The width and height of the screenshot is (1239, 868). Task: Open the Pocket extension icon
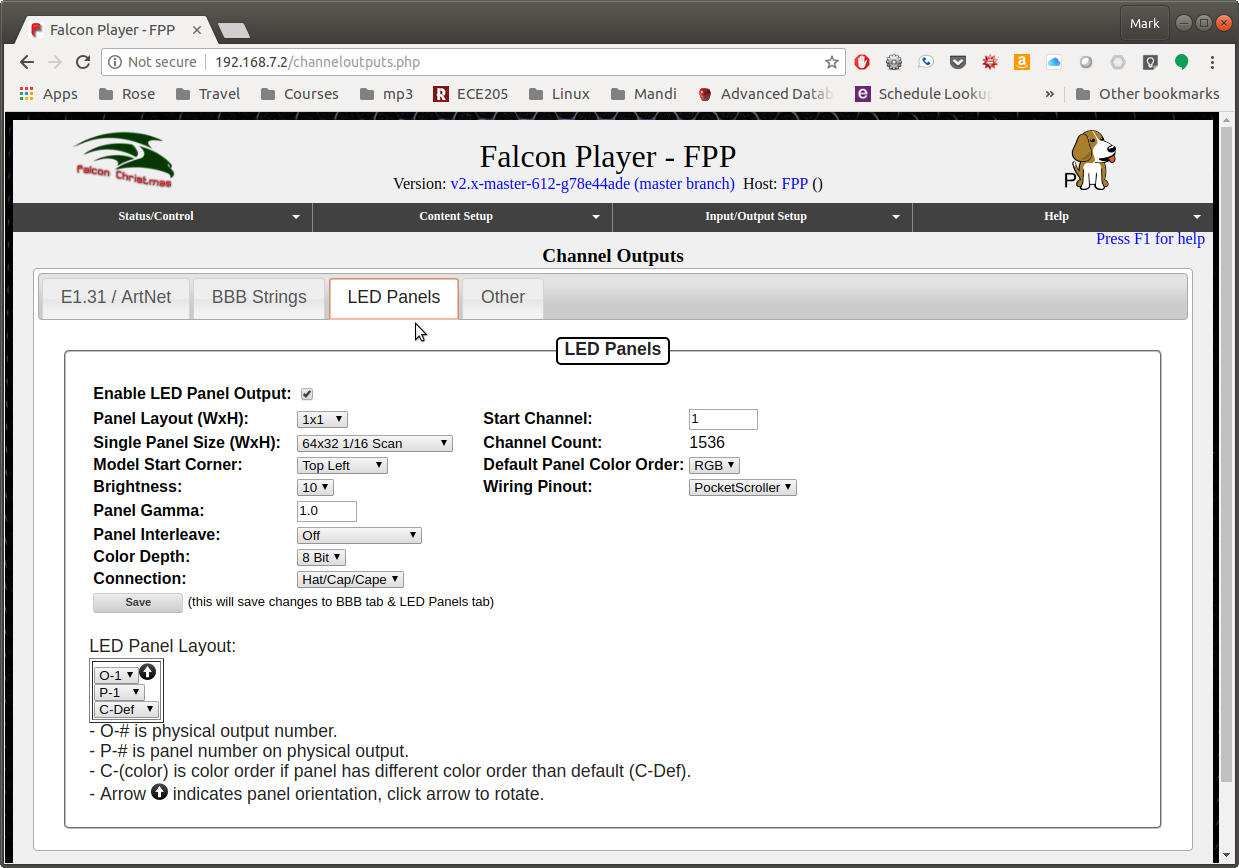coord(958,62)
